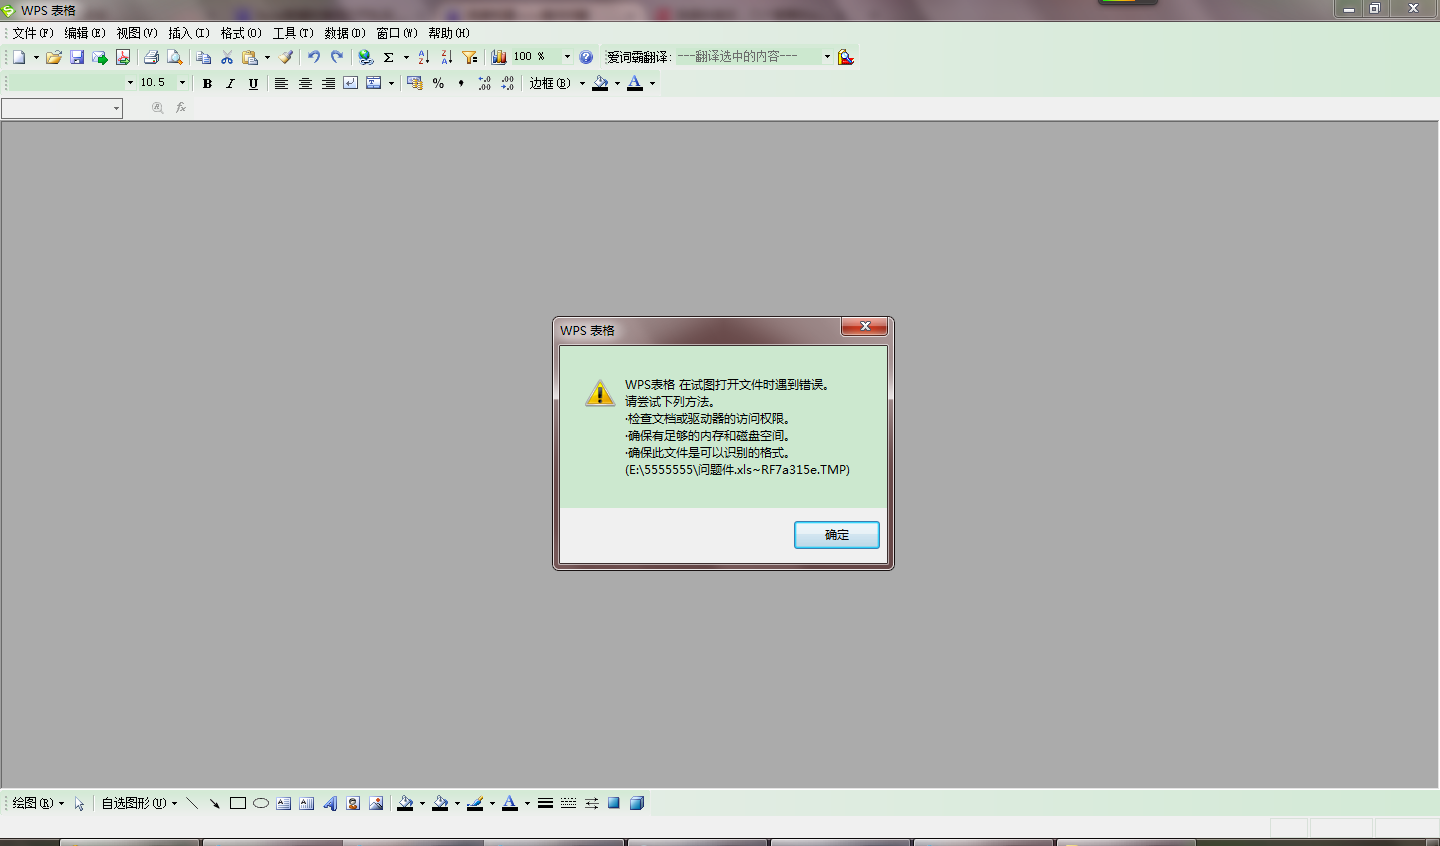
Task: Insert picture from file icon
Action: click(376, 803)
